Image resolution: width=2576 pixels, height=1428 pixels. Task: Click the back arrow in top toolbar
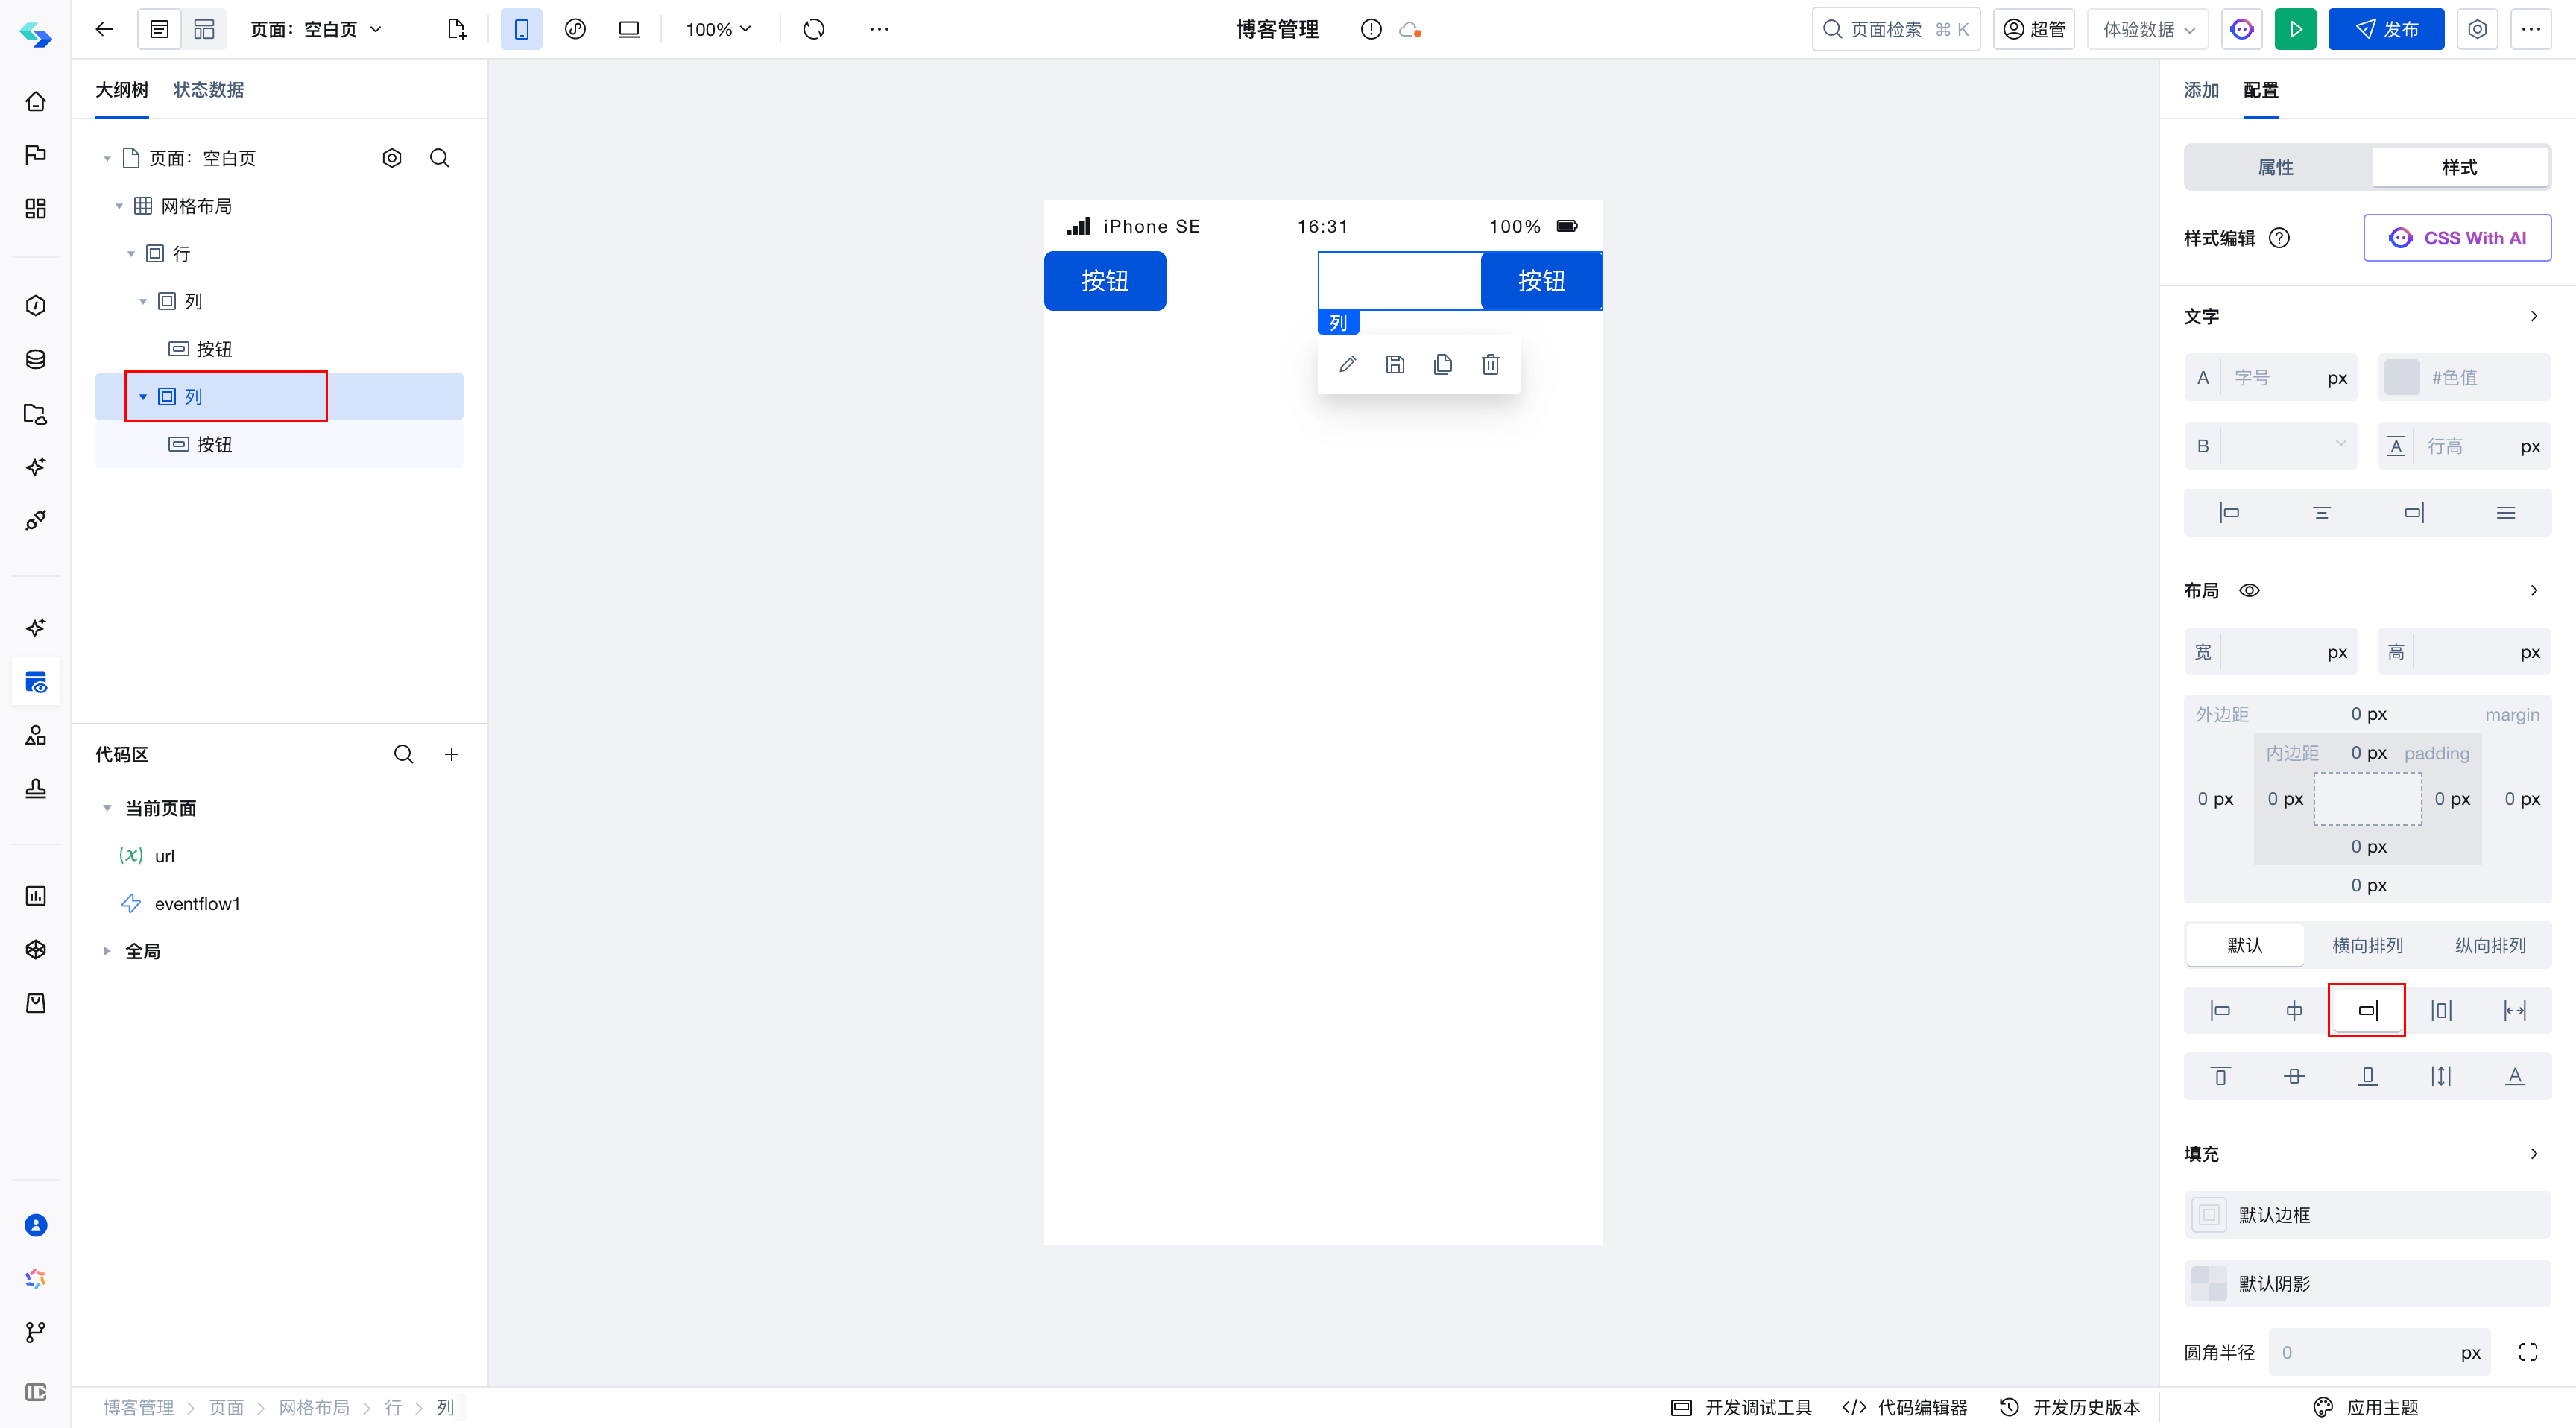(104, 29)
